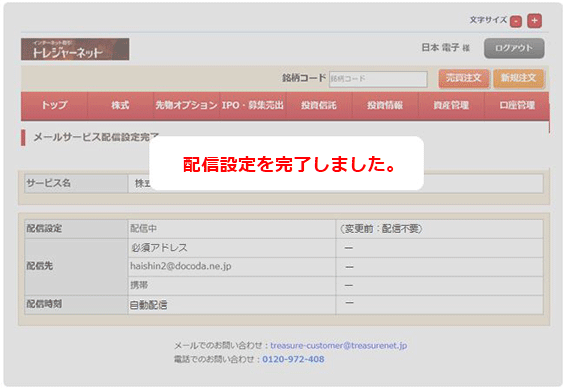567x391 pixels.
Task: Click the 文字サイズ label
Action: tap(488, 20)
